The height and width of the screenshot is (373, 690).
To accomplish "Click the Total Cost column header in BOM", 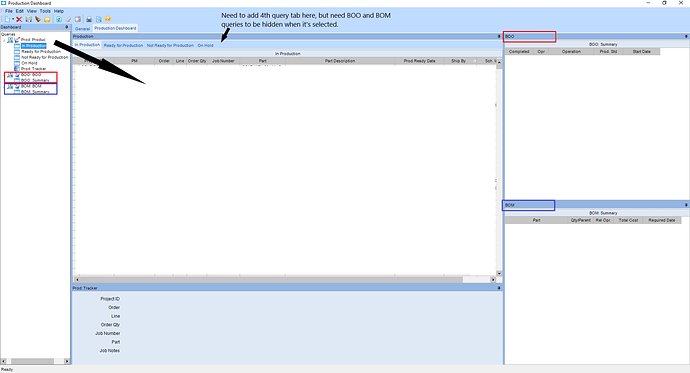I will coord(628,220).
